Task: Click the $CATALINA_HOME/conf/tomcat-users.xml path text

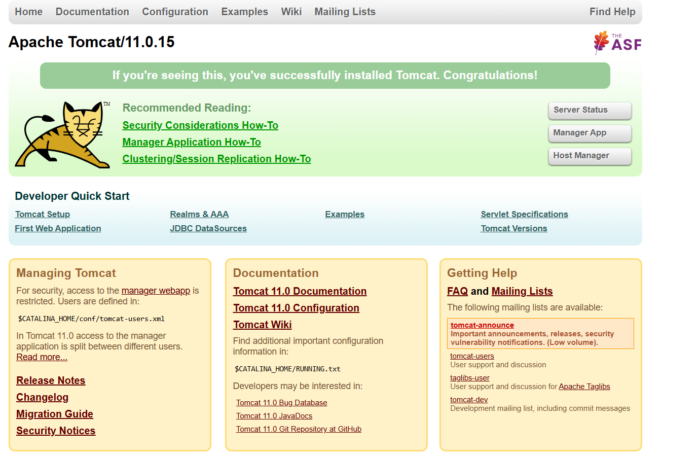Action: 92,319
